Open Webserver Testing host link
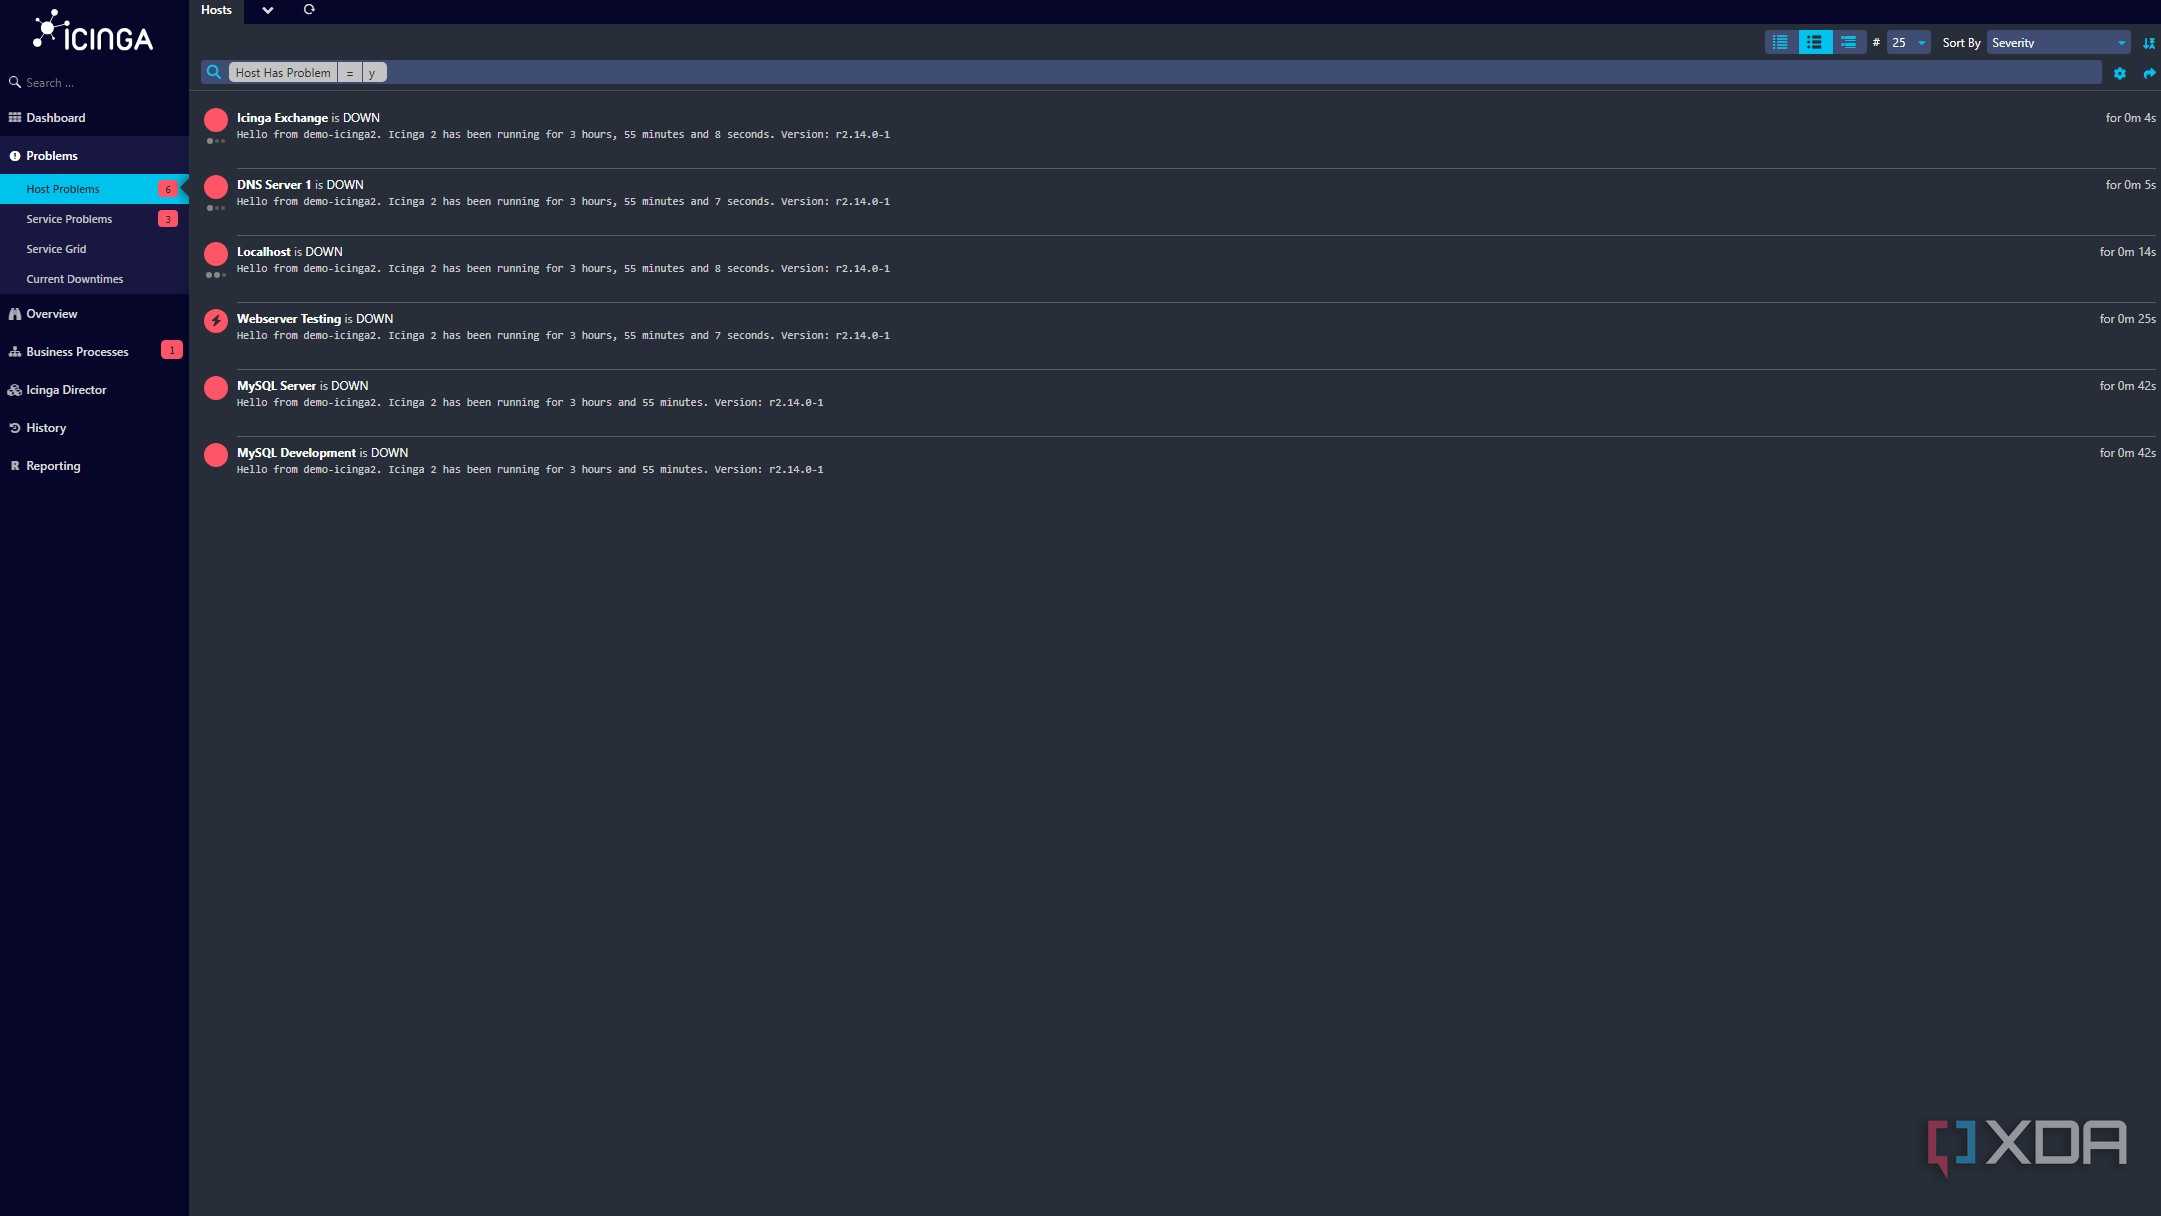Screen dimensions: 2161x1216 tap(289, 318)
